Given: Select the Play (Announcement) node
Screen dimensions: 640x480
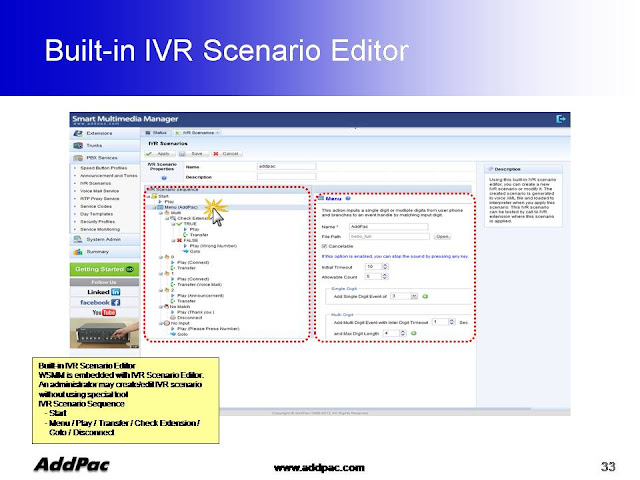Looking at the screenshot, I should (x=197, y=296).
